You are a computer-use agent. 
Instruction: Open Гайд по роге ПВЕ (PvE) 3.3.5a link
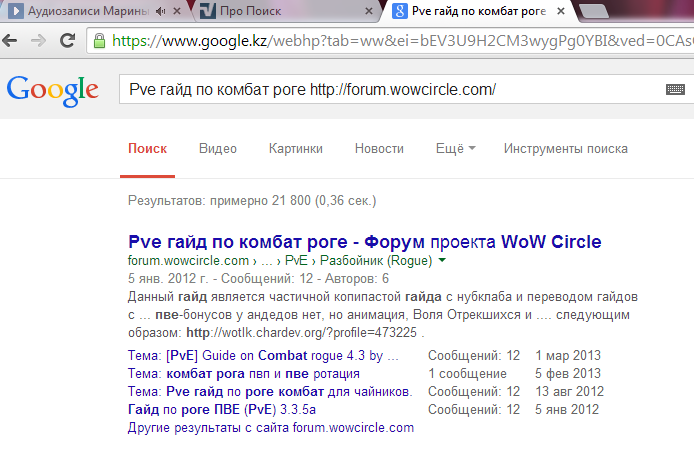pyautogui.click(x=222, y=409)
